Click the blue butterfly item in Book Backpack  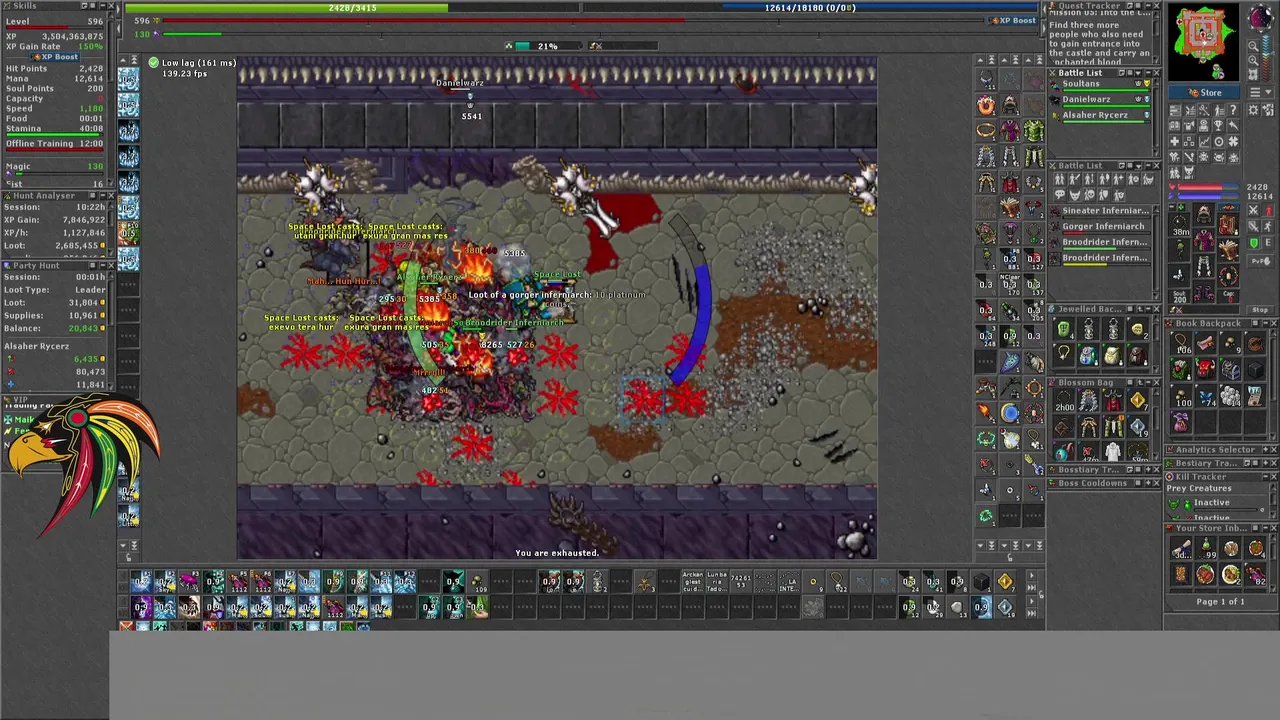[x=1205, y=395]
